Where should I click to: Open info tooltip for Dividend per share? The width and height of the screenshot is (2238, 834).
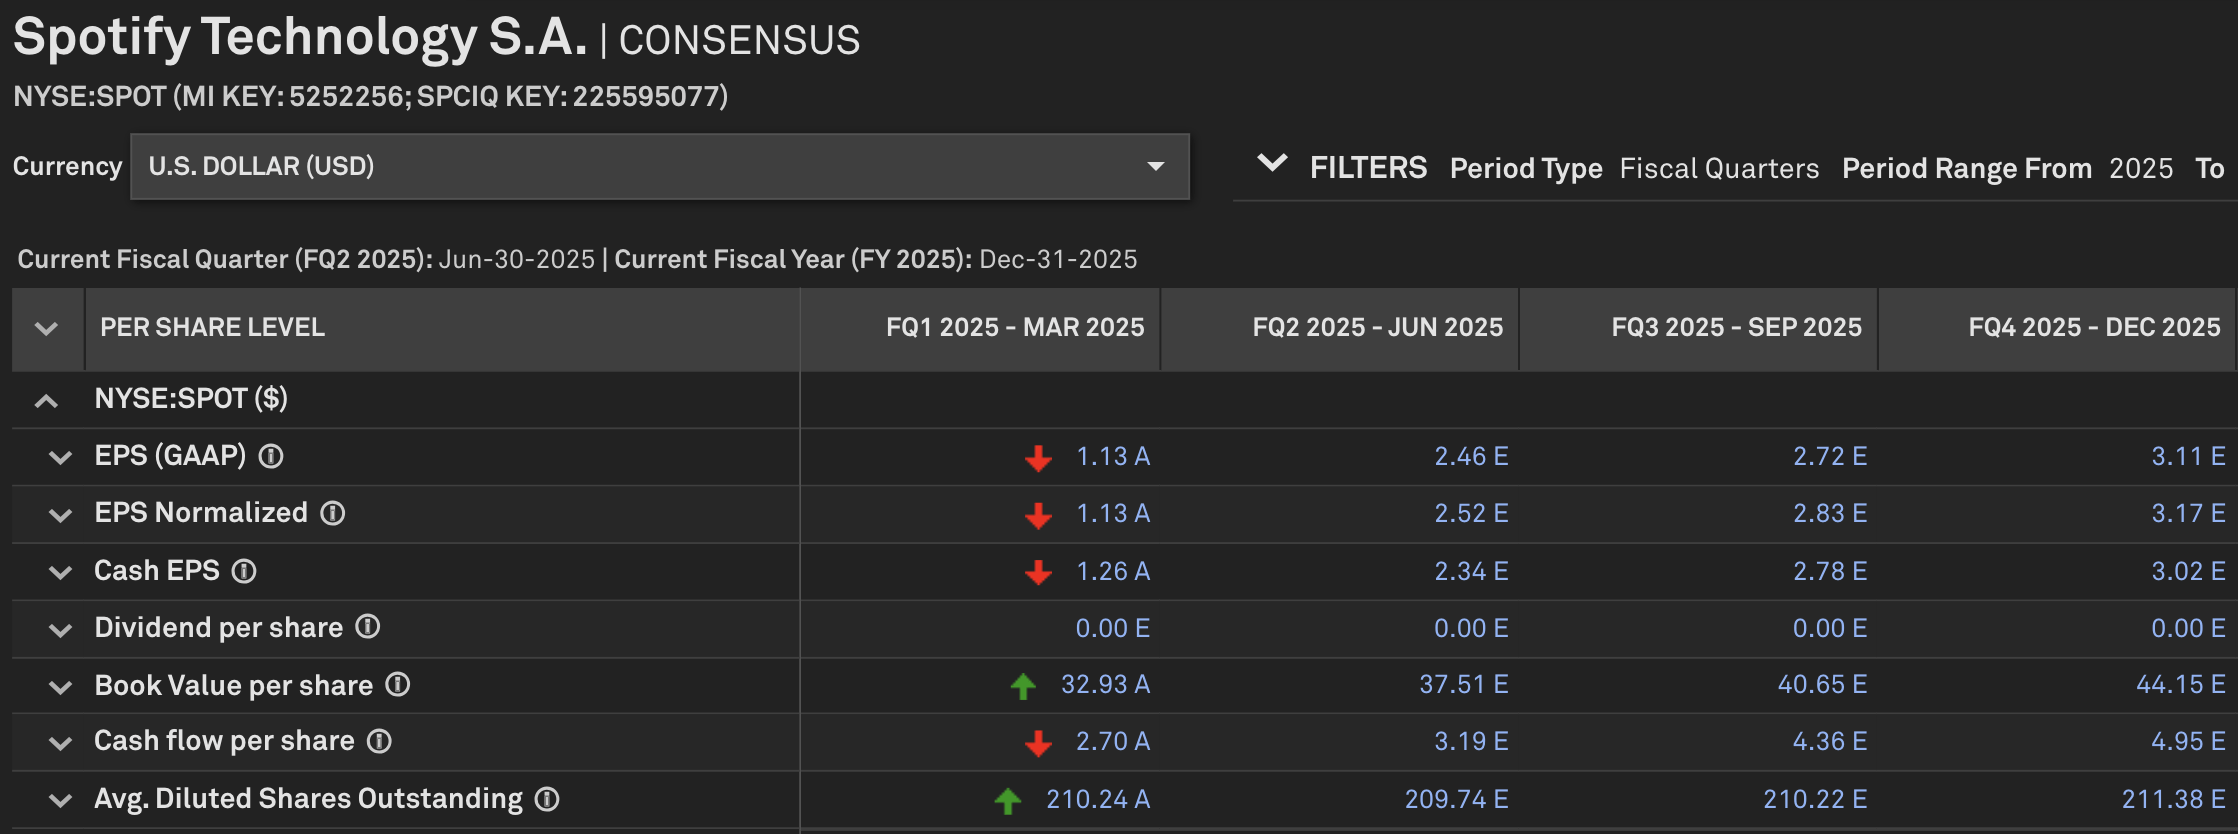pos(368,627)
